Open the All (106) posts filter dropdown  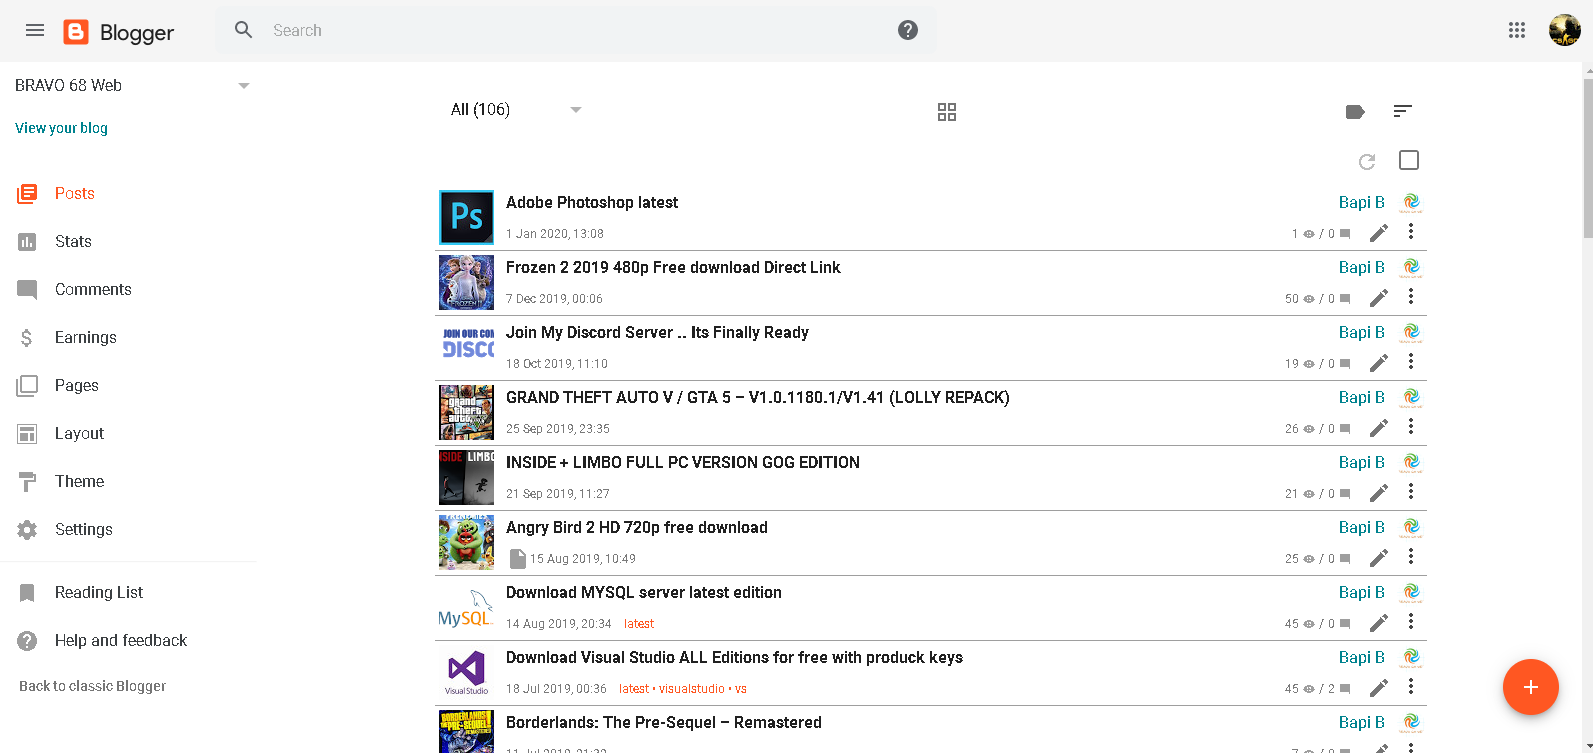[516, 110]
